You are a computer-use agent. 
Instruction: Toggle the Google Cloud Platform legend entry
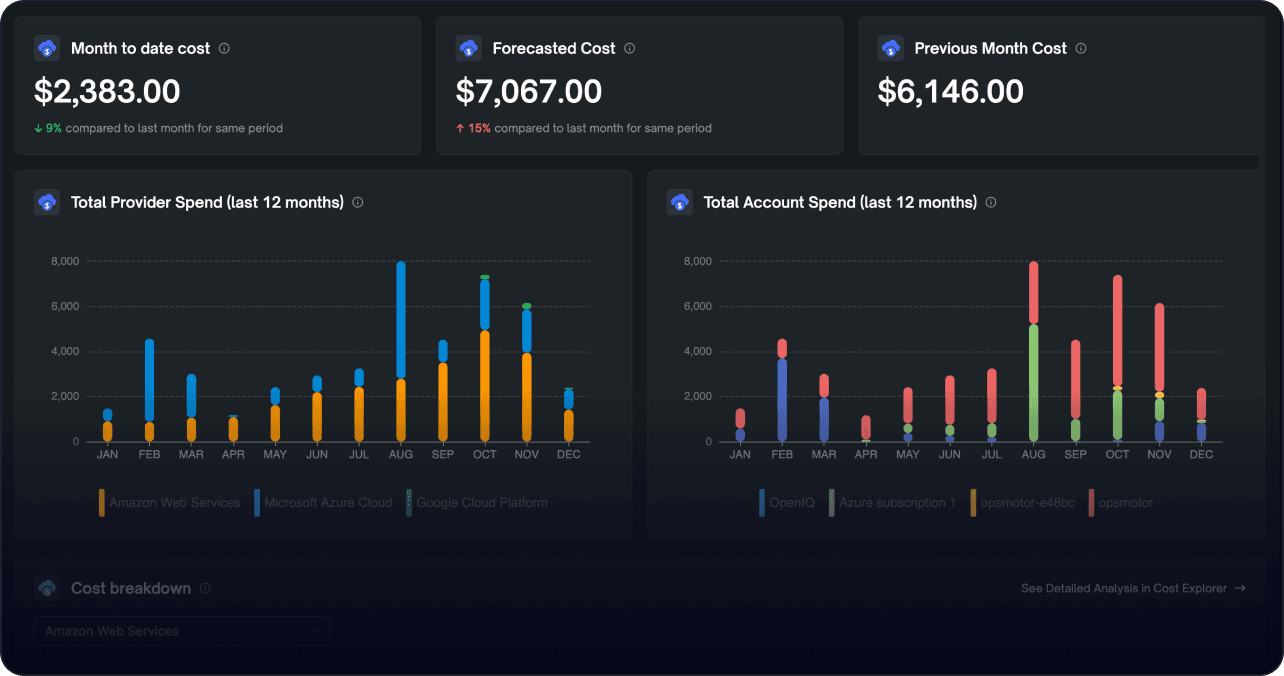pyautogui.click(x=476, y=502)
